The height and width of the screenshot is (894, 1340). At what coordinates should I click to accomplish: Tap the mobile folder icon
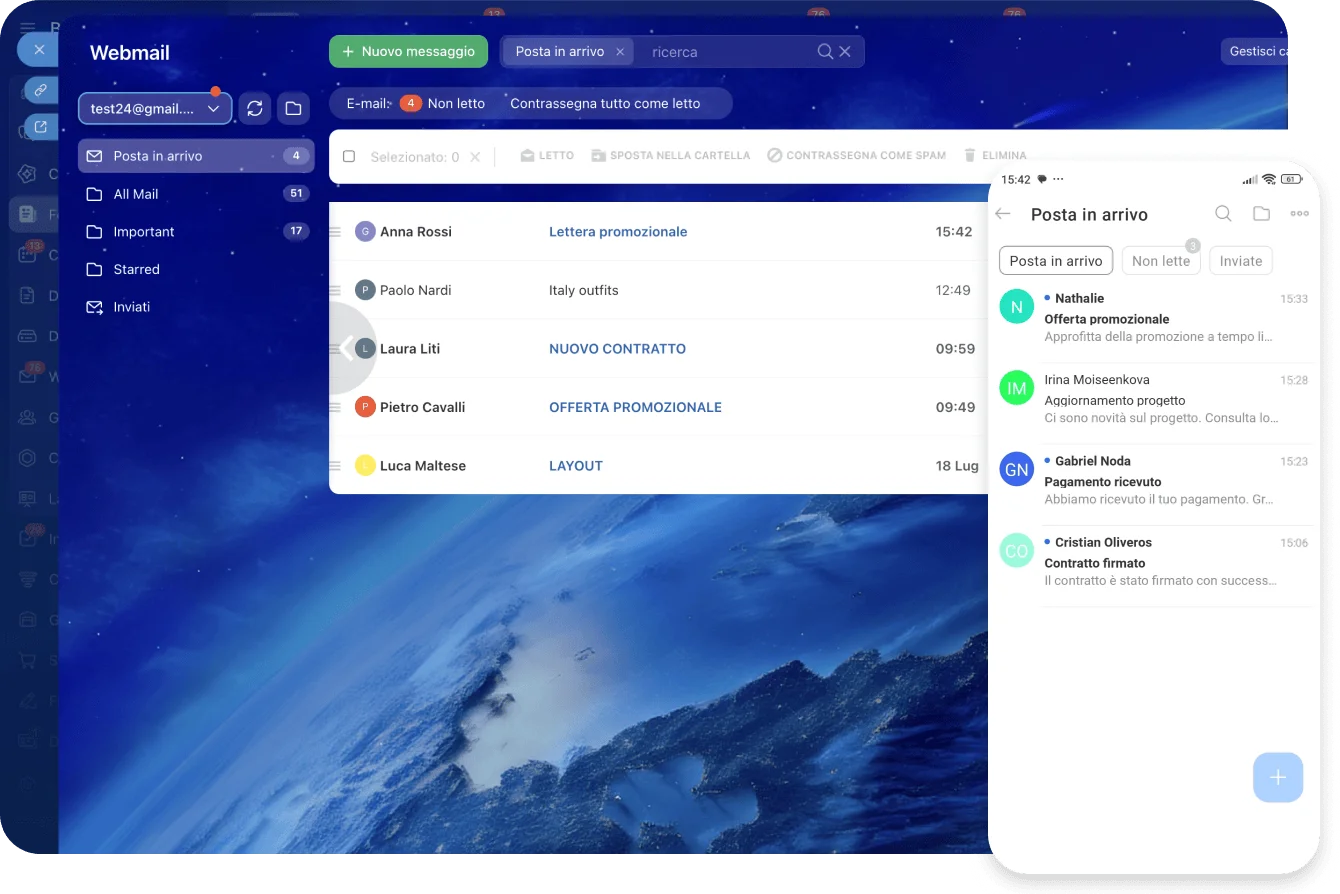tap(1261, 214)
